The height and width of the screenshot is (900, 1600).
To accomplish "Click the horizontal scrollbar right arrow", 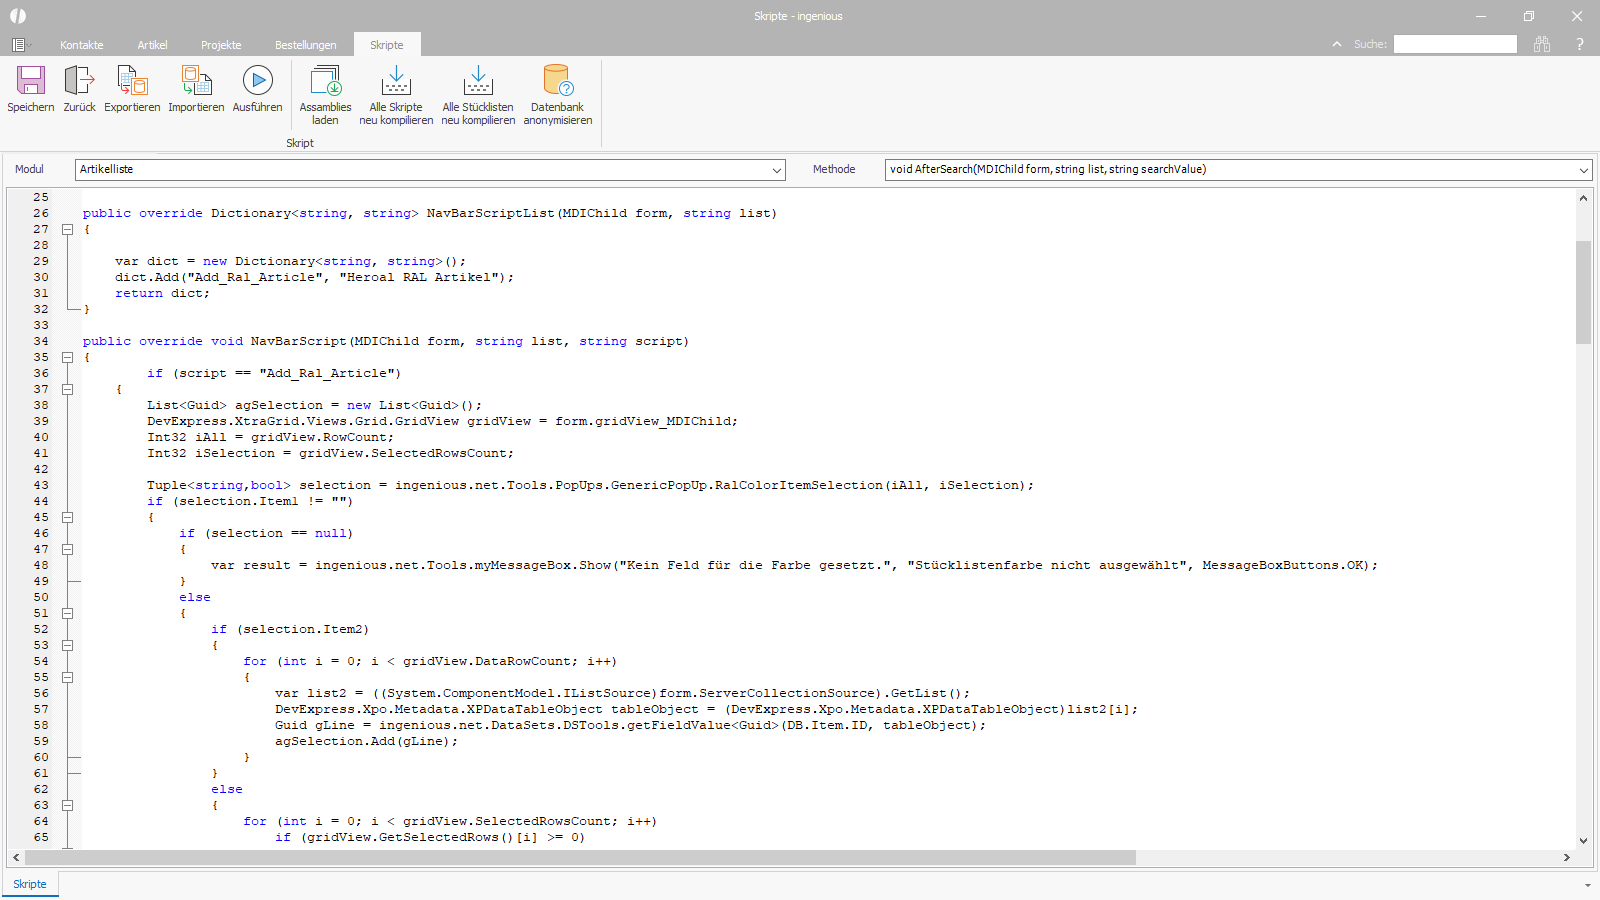I will (x=1566, y=857).
